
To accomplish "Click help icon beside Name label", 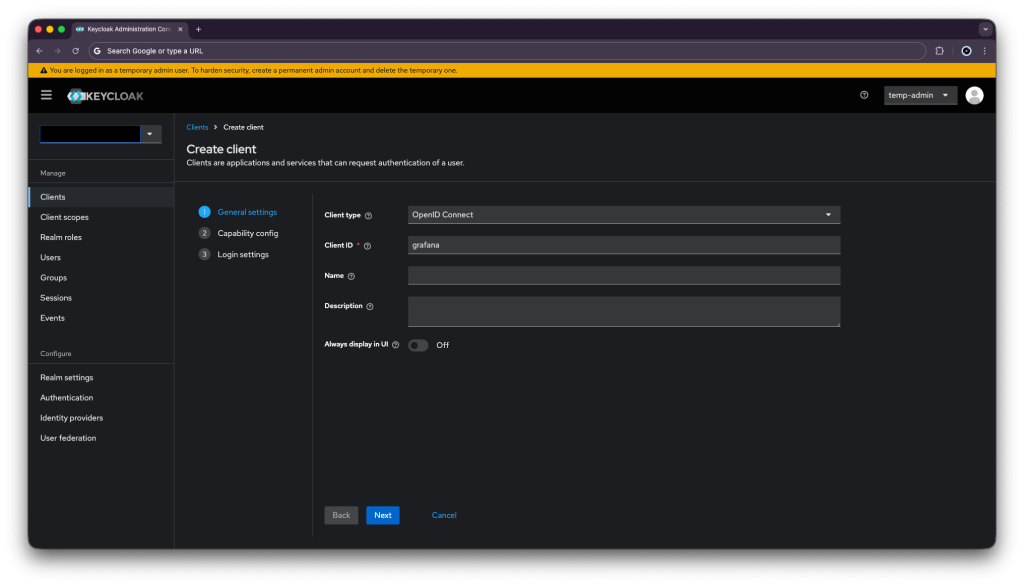I will coord(351,276).
